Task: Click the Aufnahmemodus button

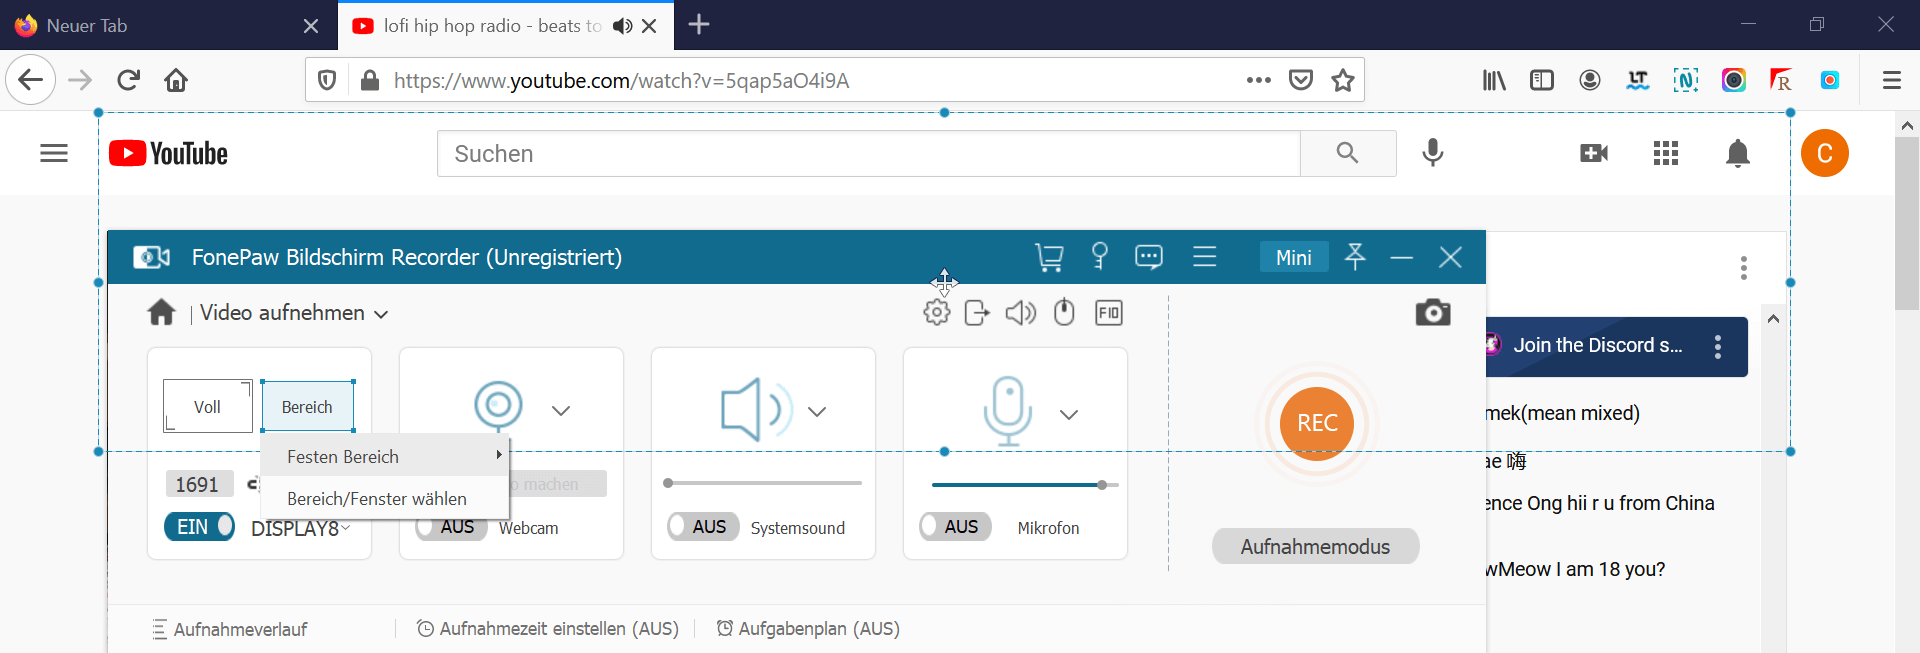Action: [x=1315, y=546]
